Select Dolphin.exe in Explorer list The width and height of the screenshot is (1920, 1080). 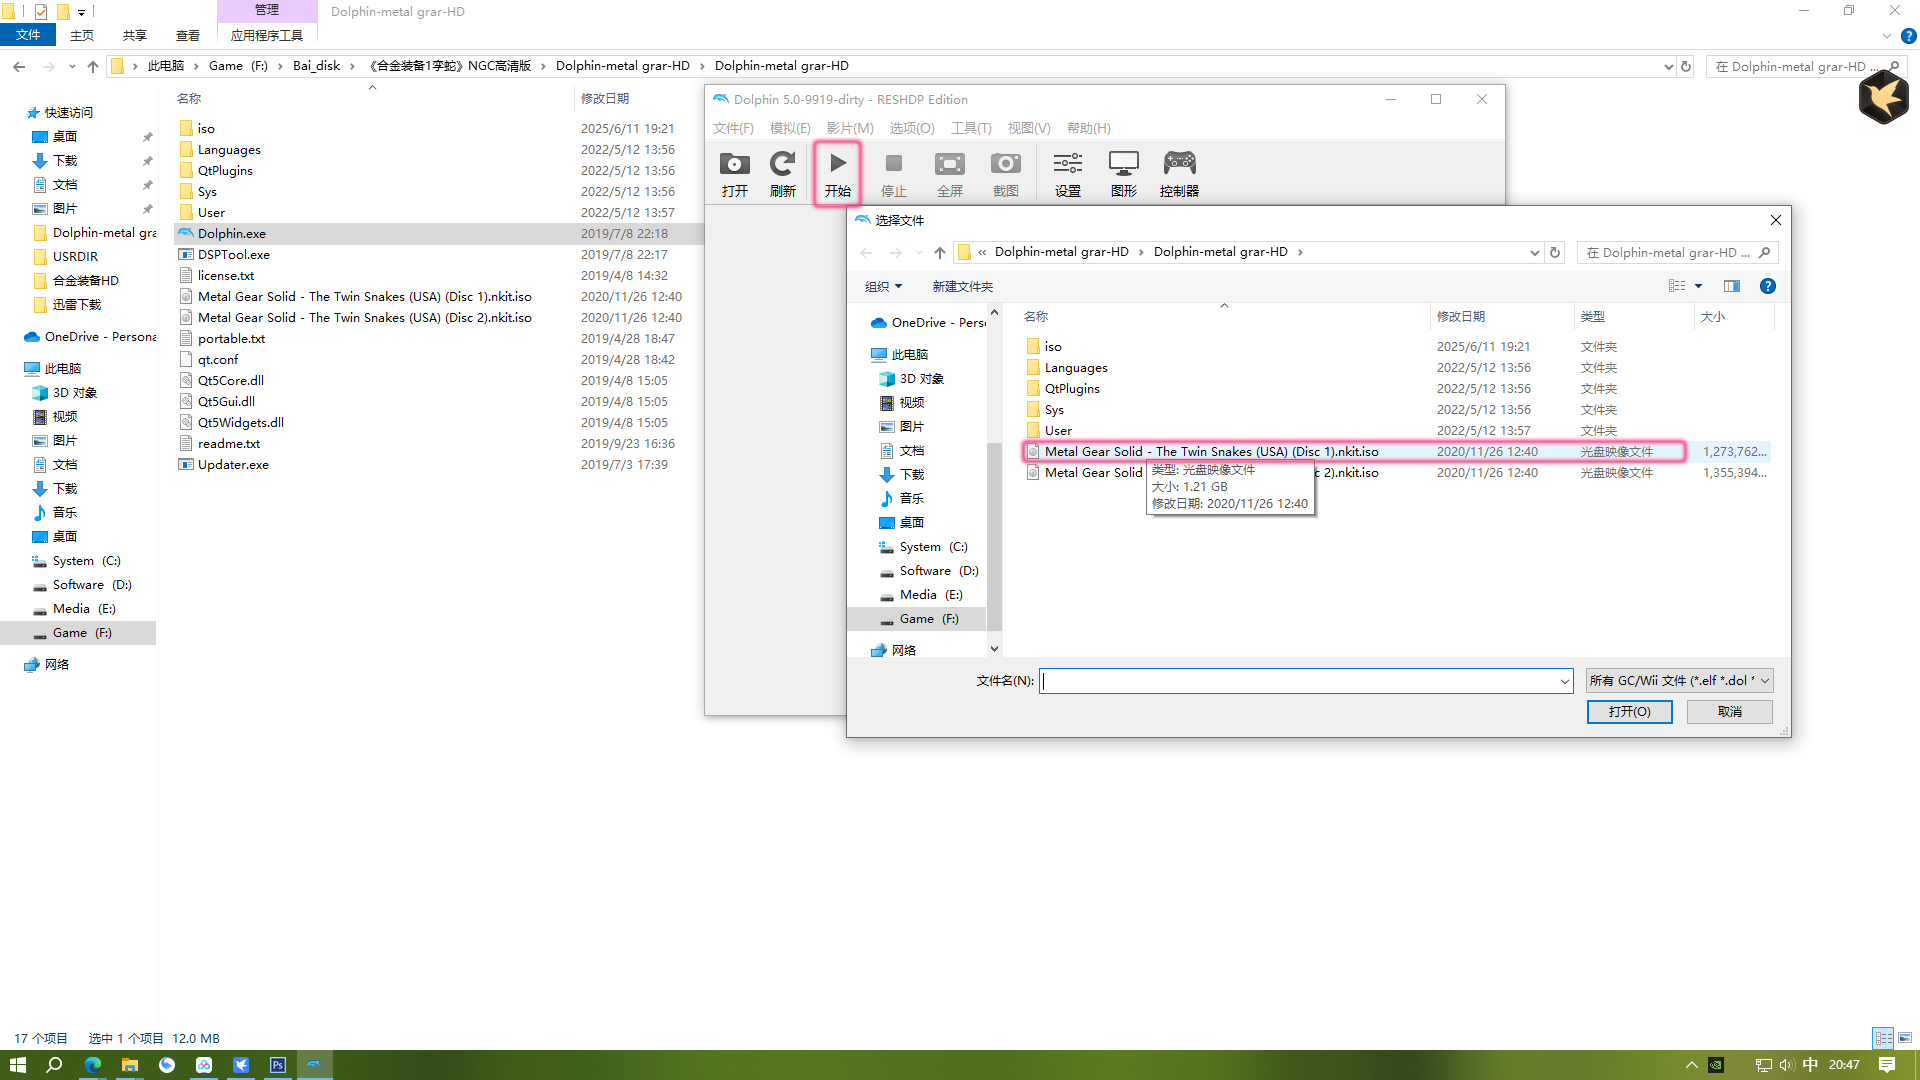coord(439,234)
